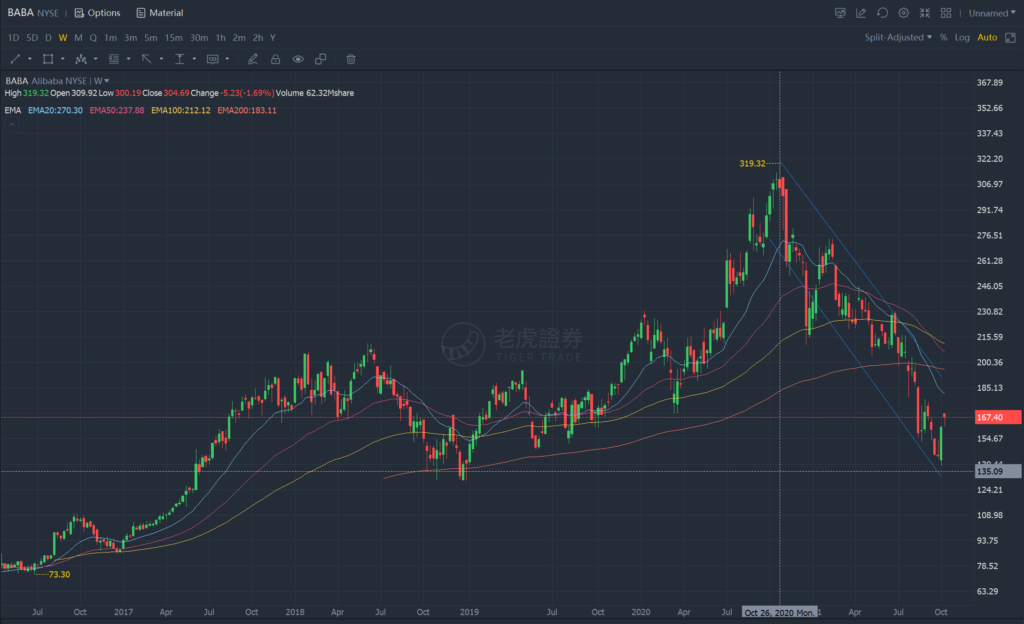Click the BABA ticker symbol at top
Image resolution: width=1024 pixels, height=624 pixels.
pos(20,13)
